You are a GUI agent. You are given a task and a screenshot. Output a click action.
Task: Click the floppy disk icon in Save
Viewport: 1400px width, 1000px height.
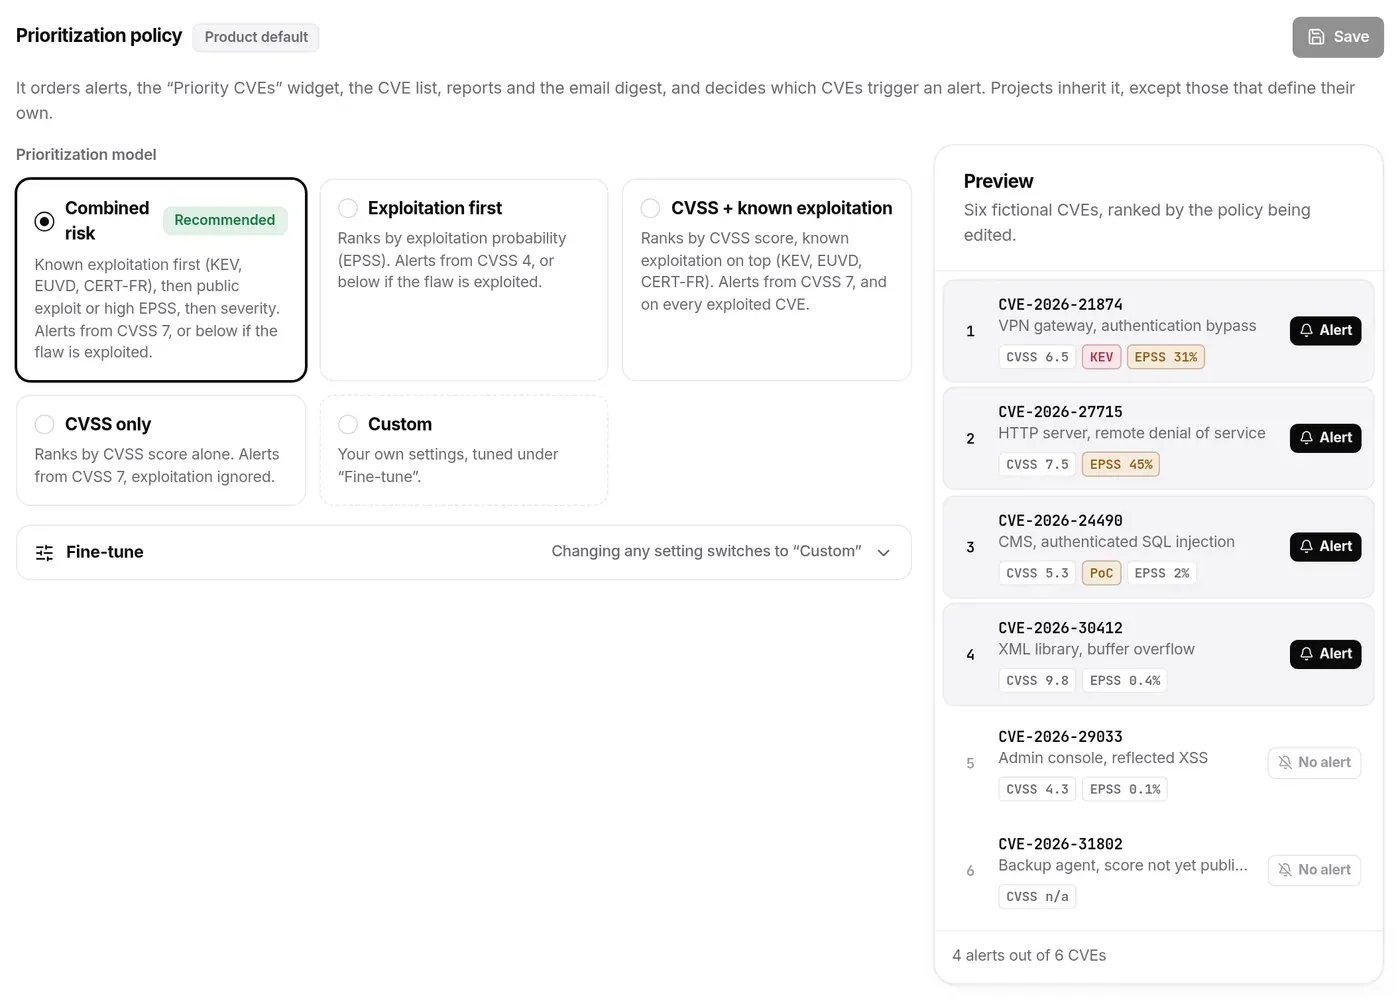1316,37
